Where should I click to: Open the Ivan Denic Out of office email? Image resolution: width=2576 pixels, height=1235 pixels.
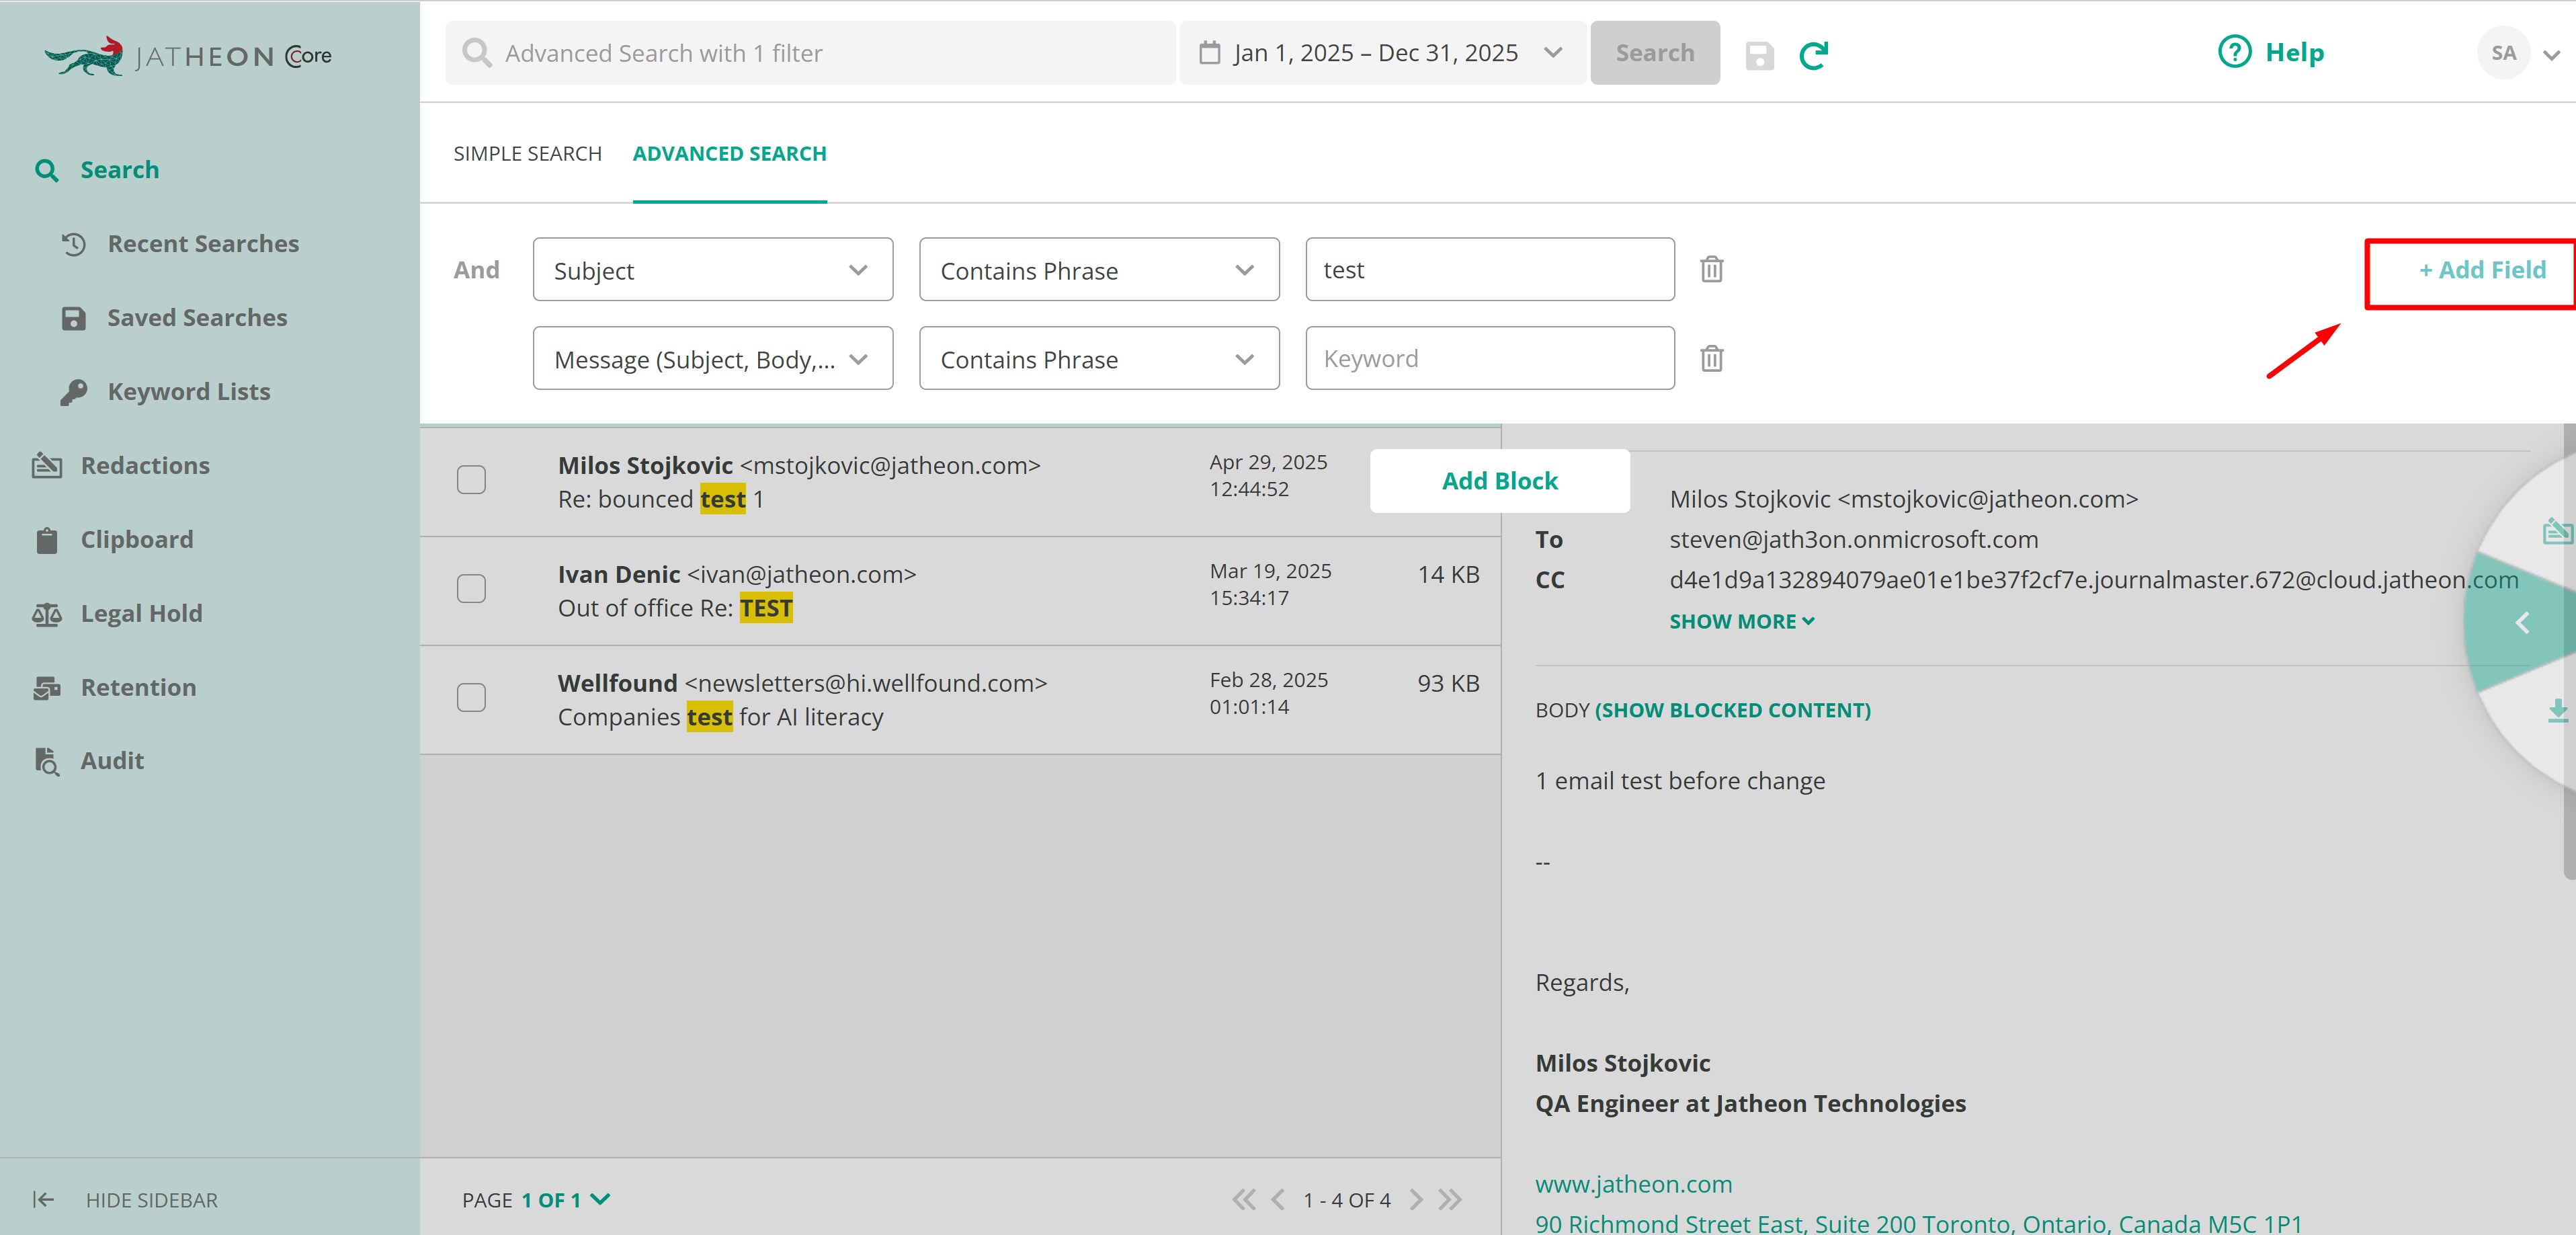pos(960,591)
